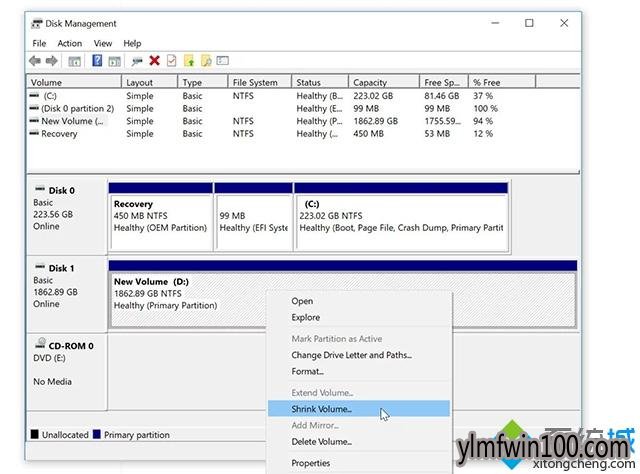Image resolution: width=640 pixels, height=474 pixels.
Task: Select the Recovery volume list row name
Action: point(59,134)
